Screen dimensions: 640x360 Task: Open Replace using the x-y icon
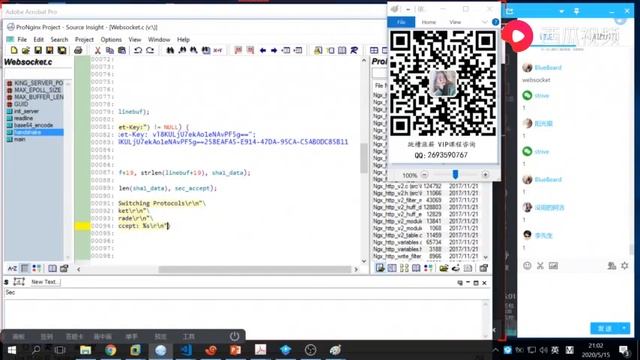[x=218, y=50]
